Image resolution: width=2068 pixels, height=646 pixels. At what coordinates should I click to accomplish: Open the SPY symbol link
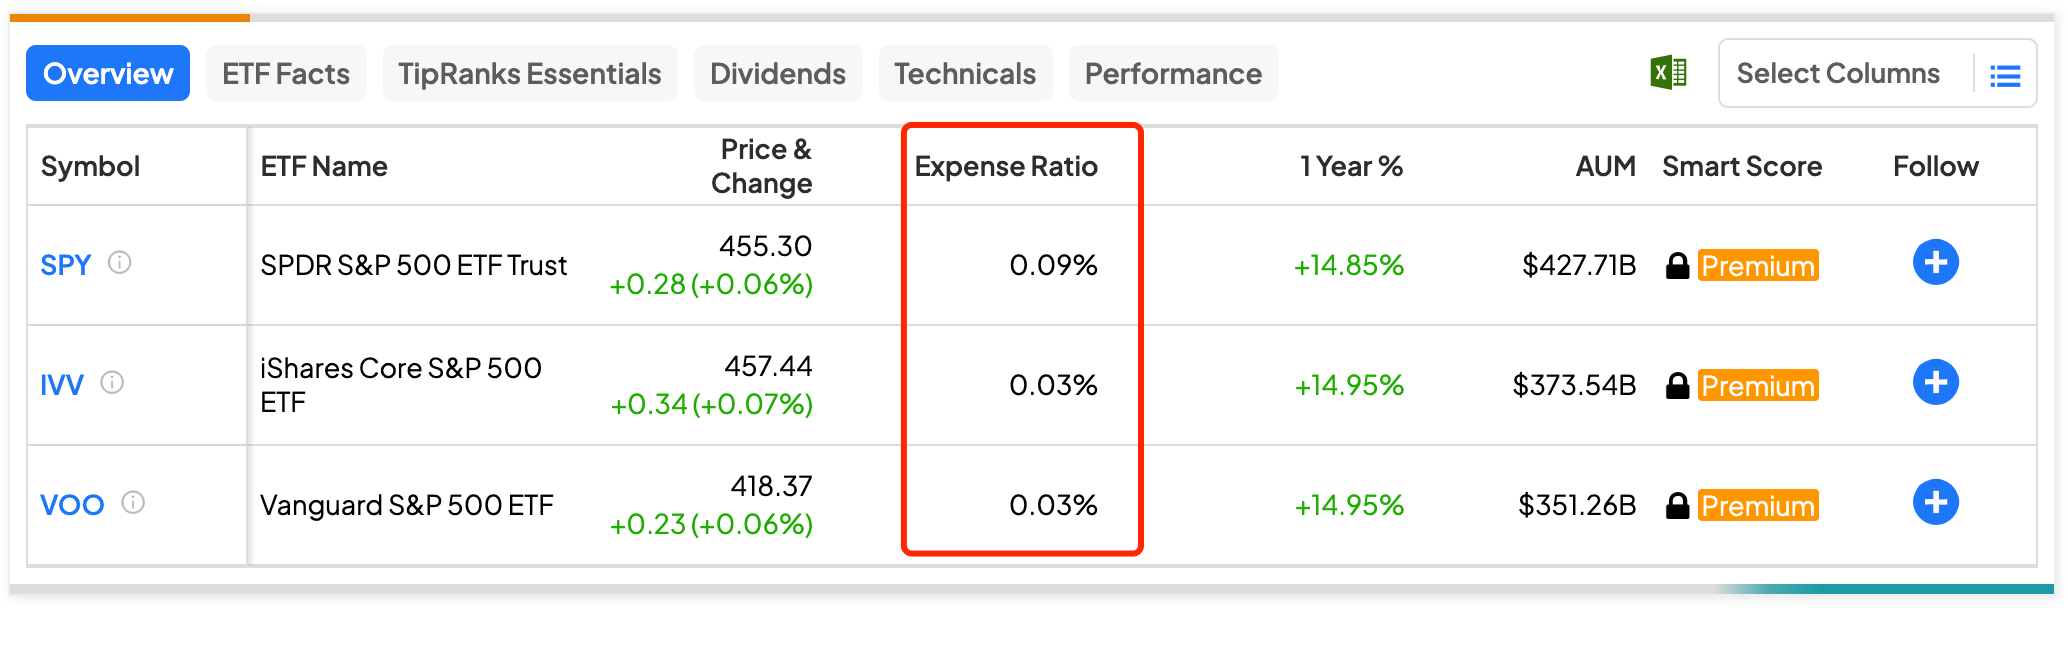pyautogui.click(x=66, y=265)
